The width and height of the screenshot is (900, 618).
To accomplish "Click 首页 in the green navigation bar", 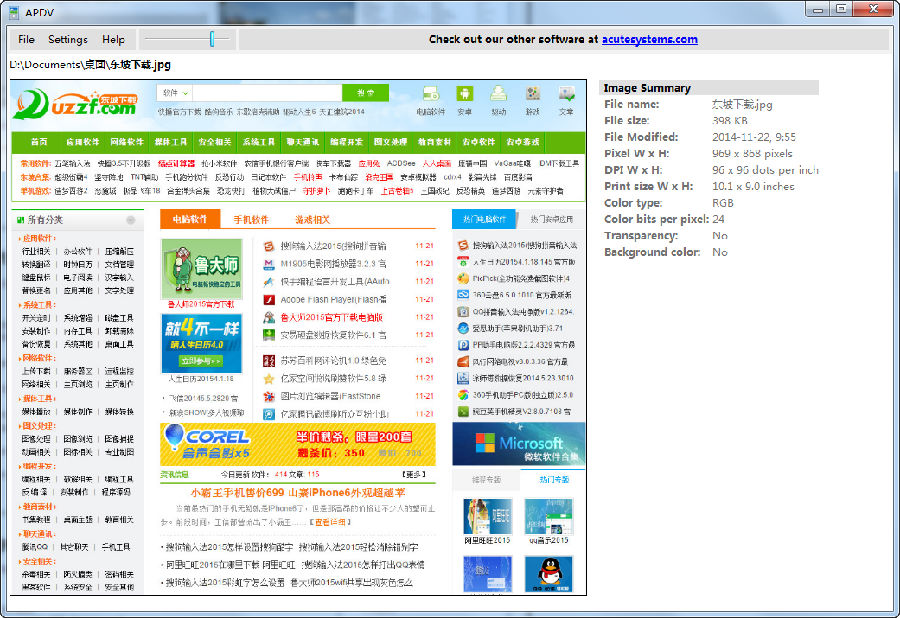I will point(39,142).
